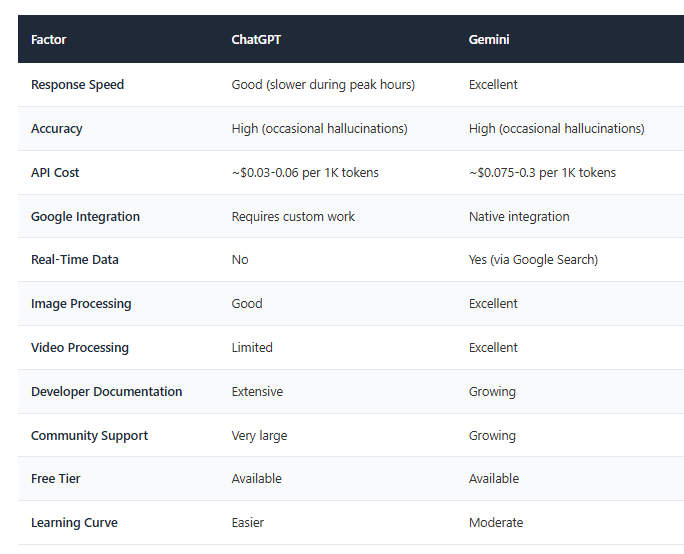This screenshot has height=554, width=684.
Task: Select the "Limited" Video Processing cell
Action: [252, 348]
